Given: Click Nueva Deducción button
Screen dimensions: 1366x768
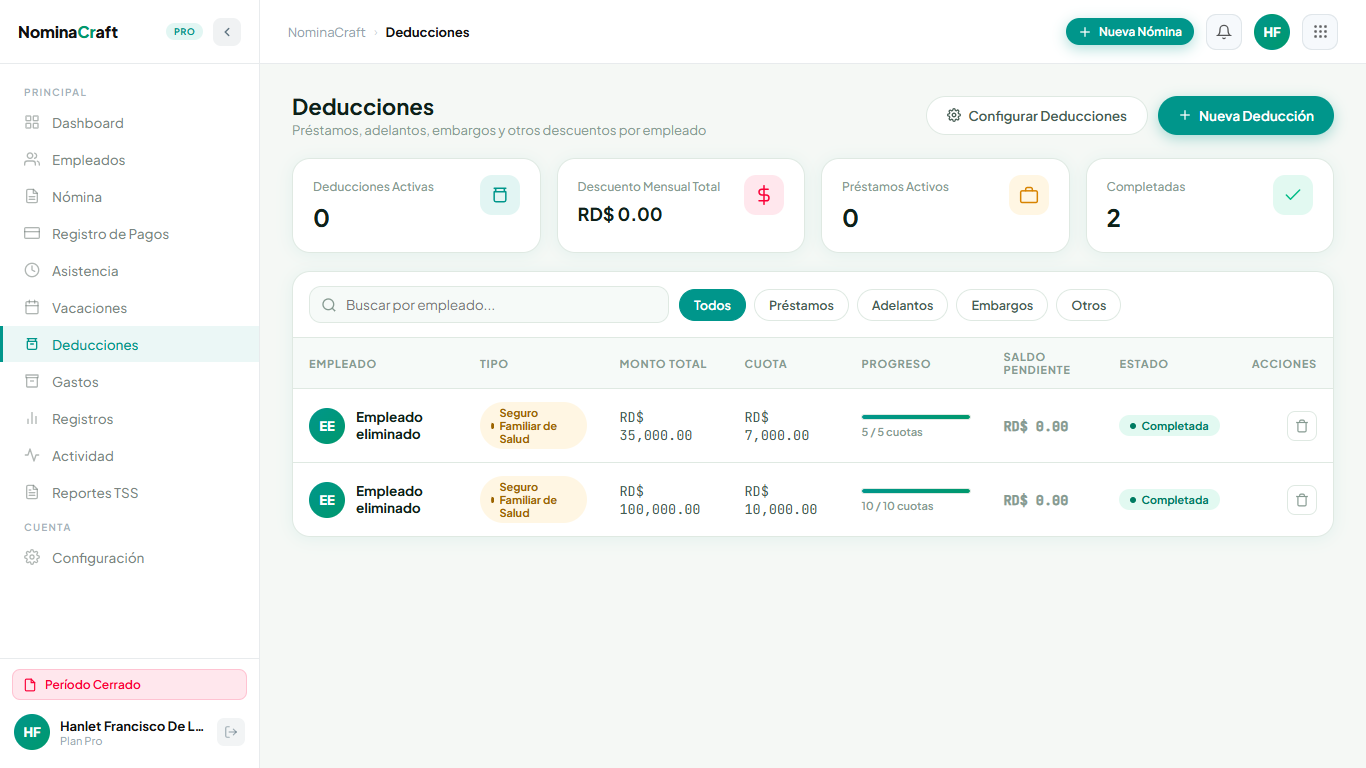Looking at the screenshot, I should 1246,116.
